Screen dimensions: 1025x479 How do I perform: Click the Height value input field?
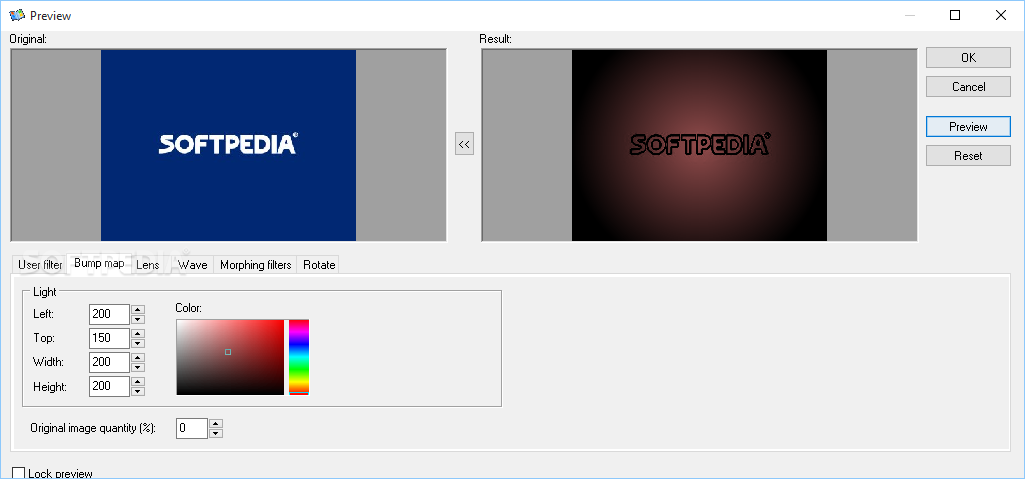[110, 386]
